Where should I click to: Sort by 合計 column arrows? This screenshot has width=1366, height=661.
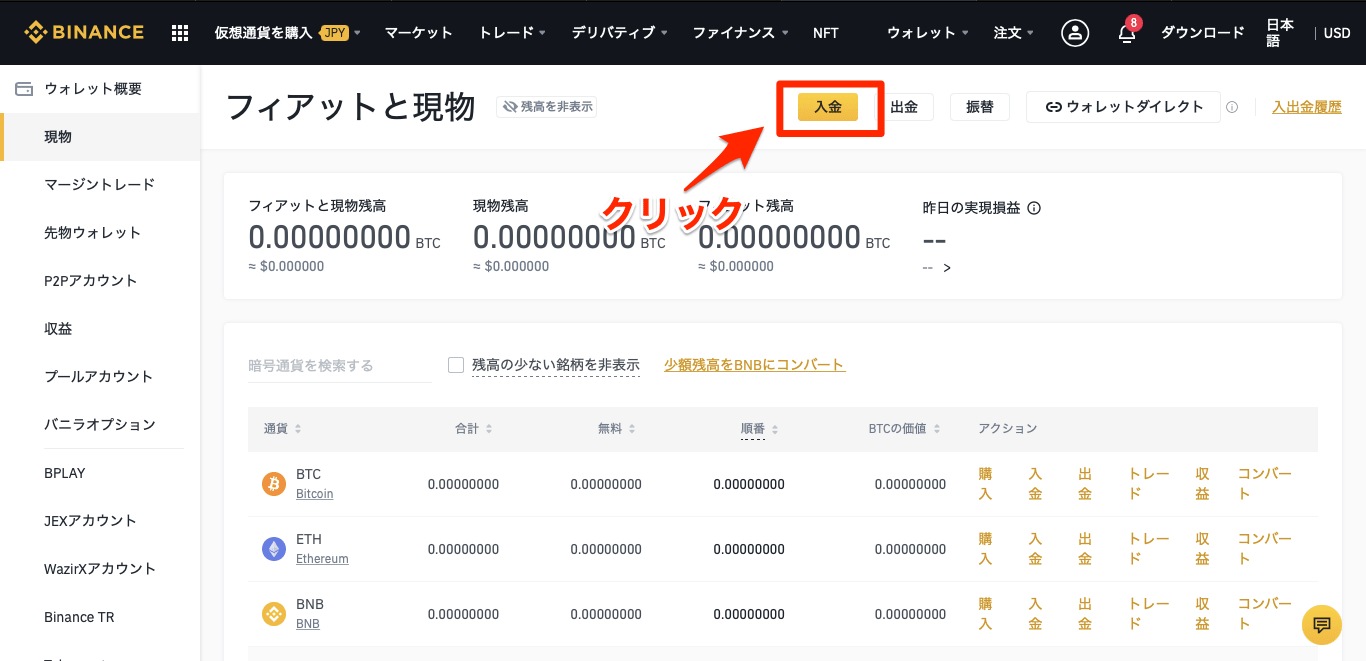(x=488, y=429)
